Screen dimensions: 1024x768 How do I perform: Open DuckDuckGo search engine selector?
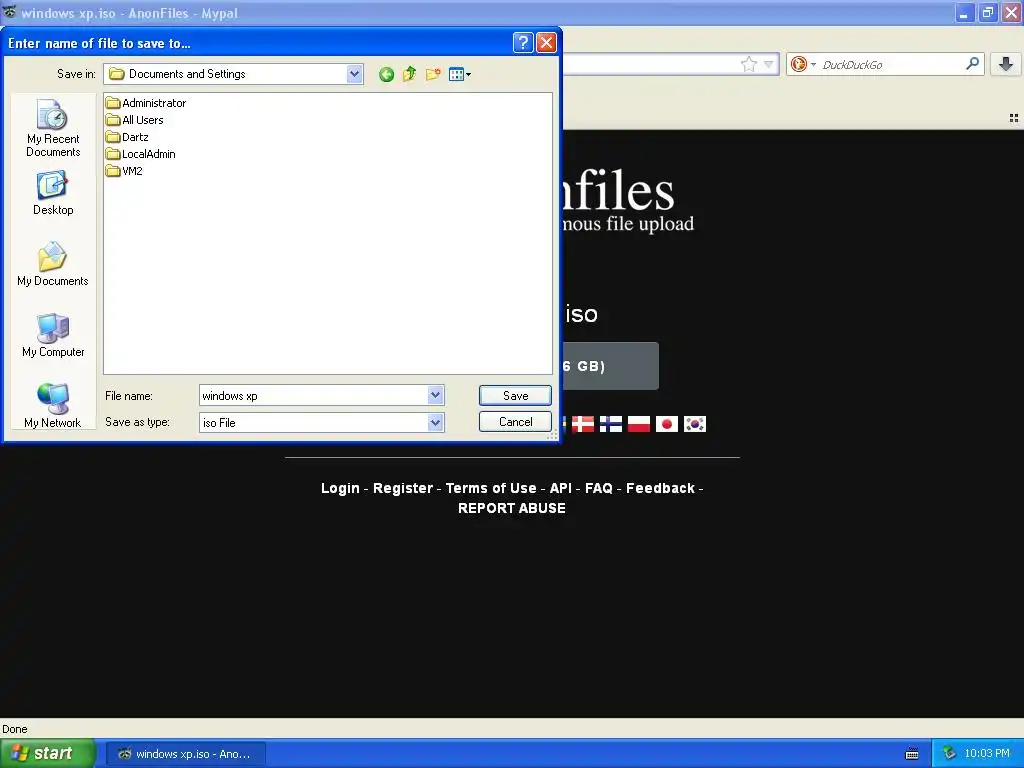point(803,64)
